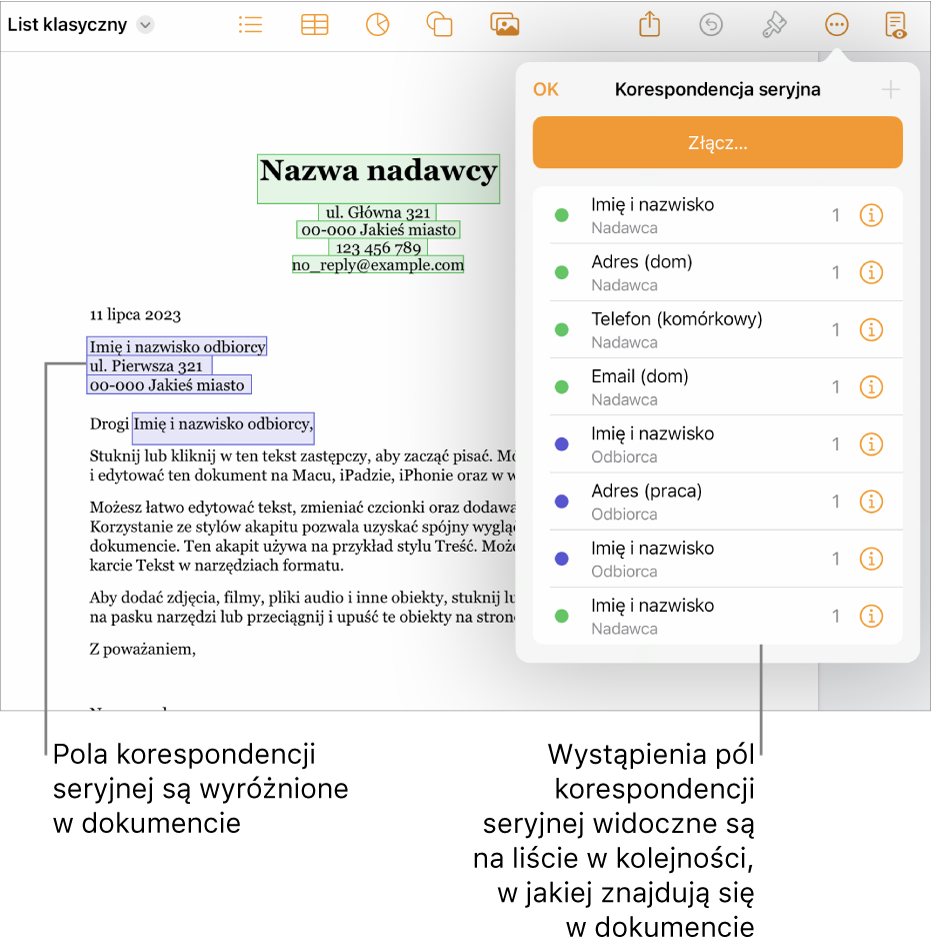931x947 pixels.
Task: Open info for Telefon (komórkowy) field
Action: (x=871, y=330)
